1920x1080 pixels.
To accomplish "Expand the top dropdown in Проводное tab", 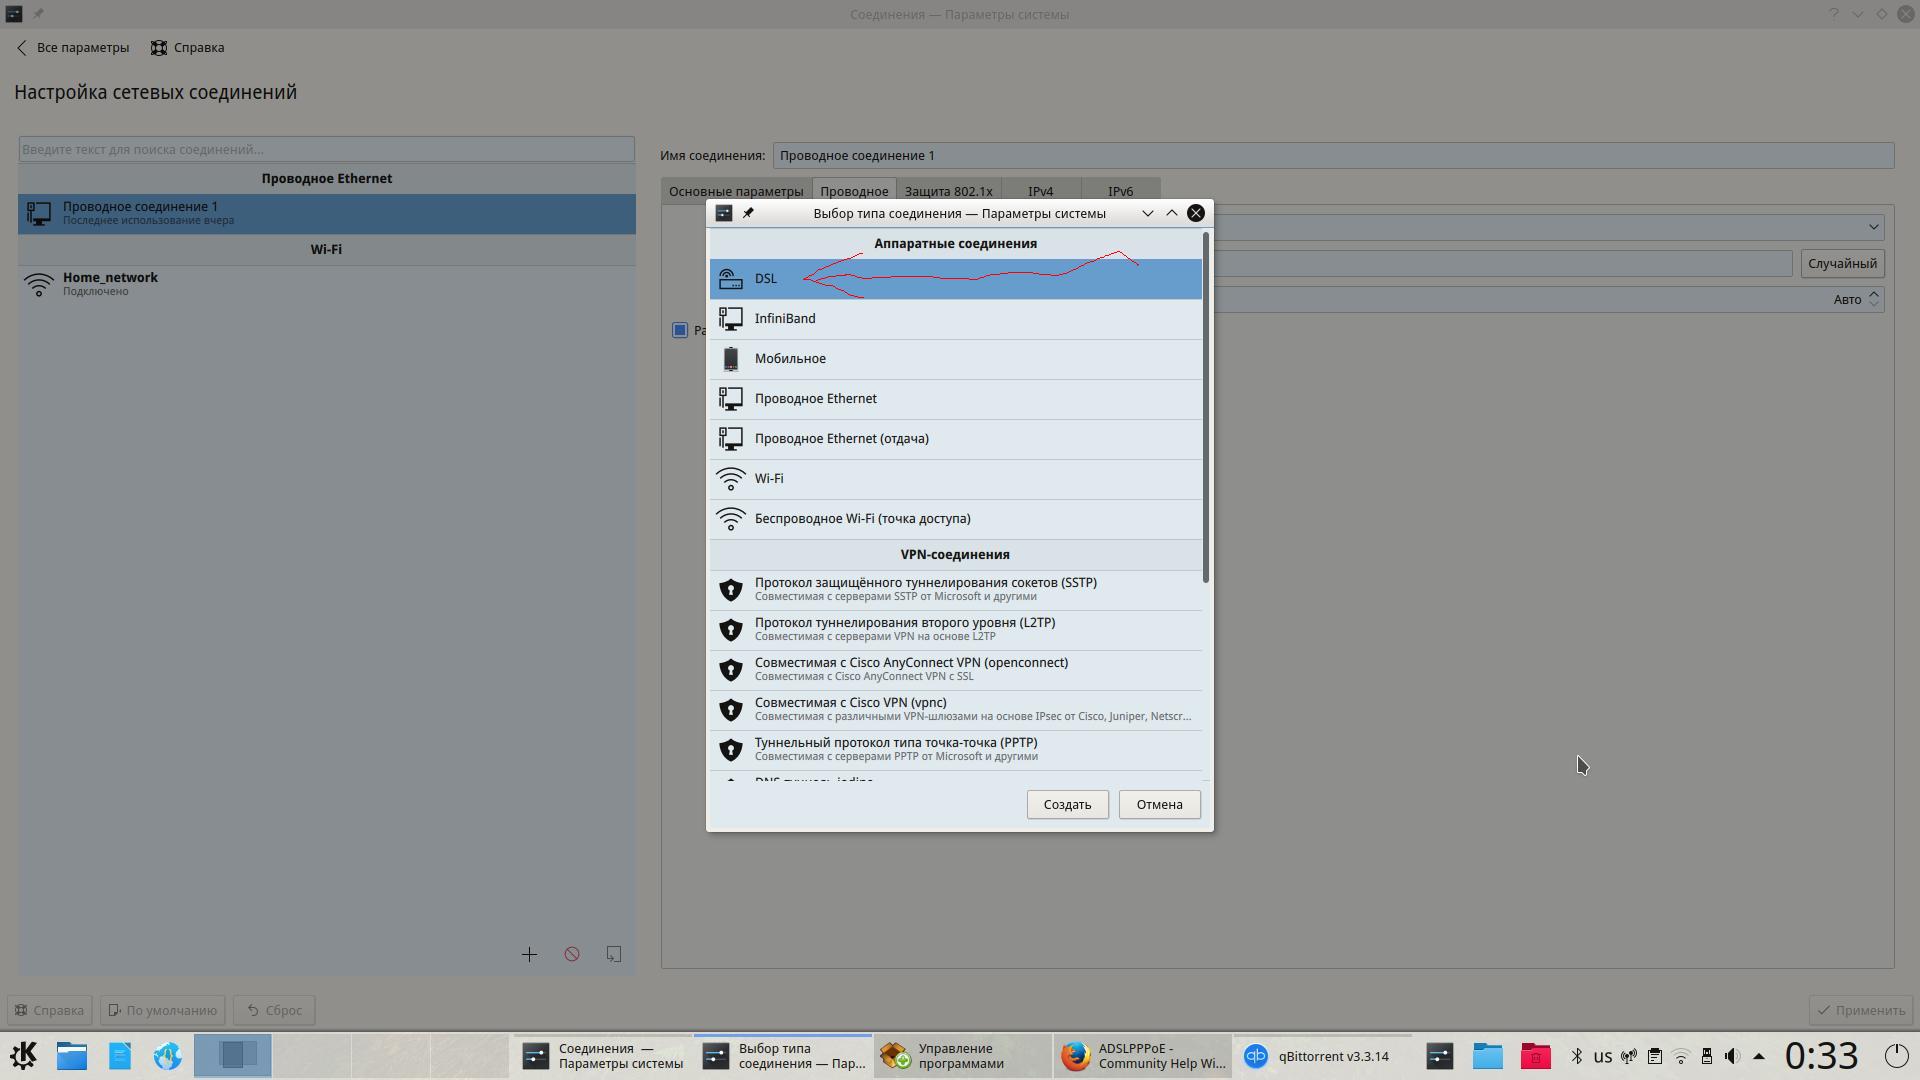I will pos(1873,227).
